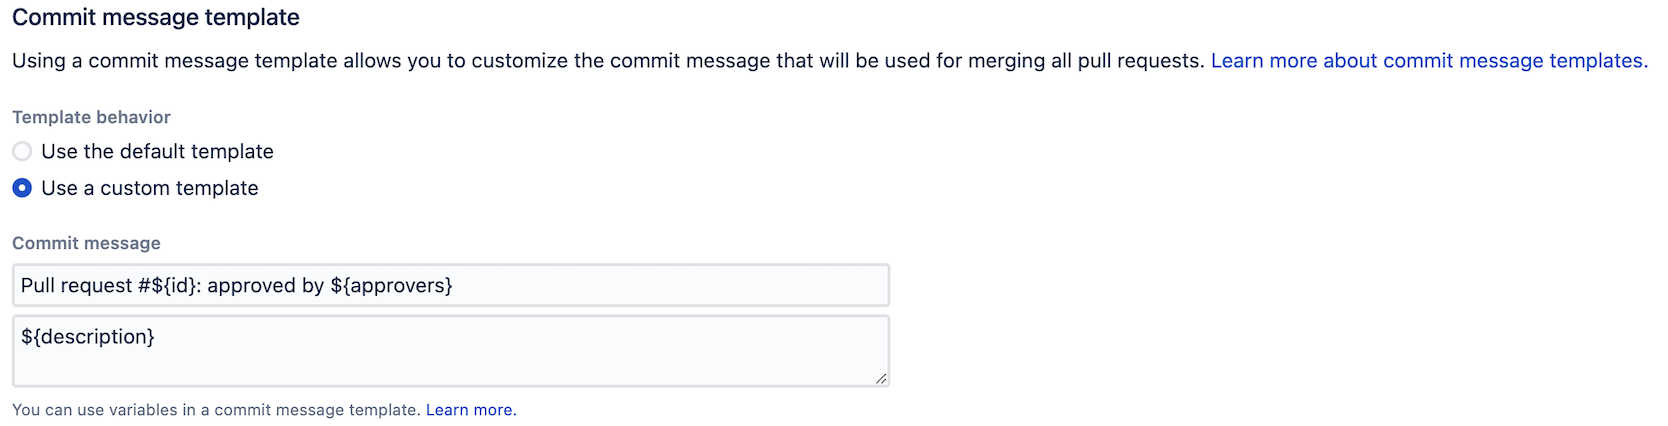This screenshot has height=426, width=1668.
Task: Click the "You can use variables" helper text
Action: 216,410
